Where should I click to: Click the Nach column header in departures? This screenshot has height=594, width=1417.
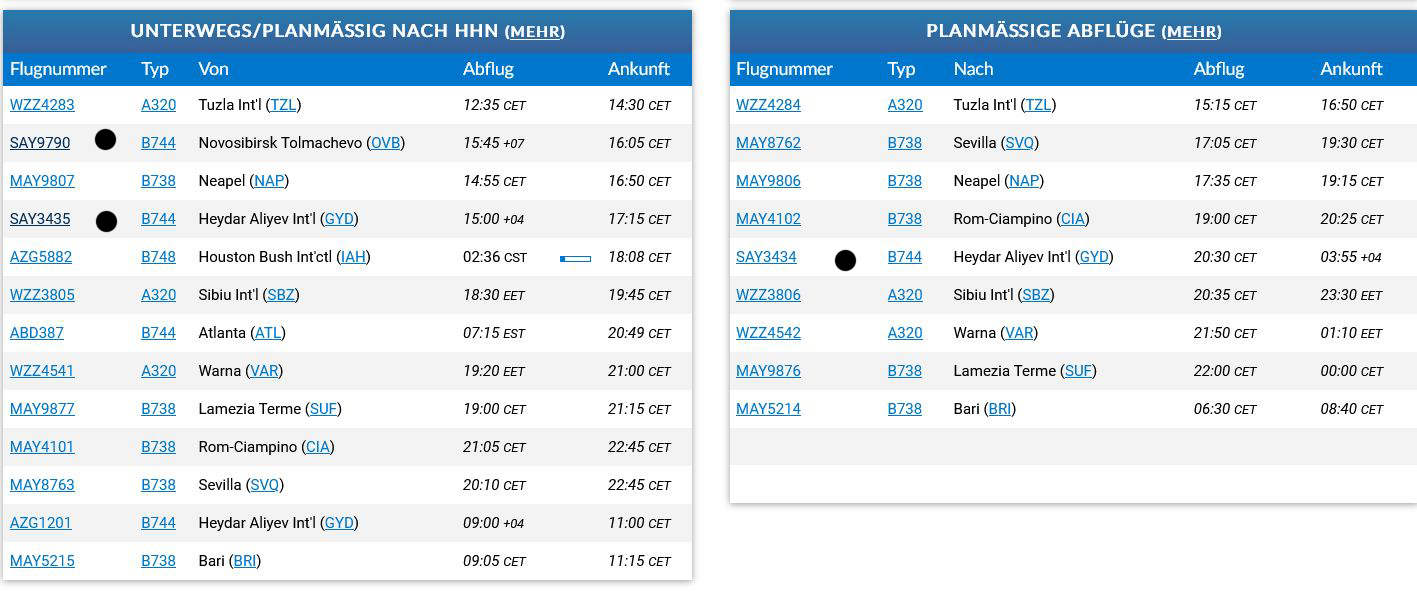pyautogui.click(x=973, y=69)
